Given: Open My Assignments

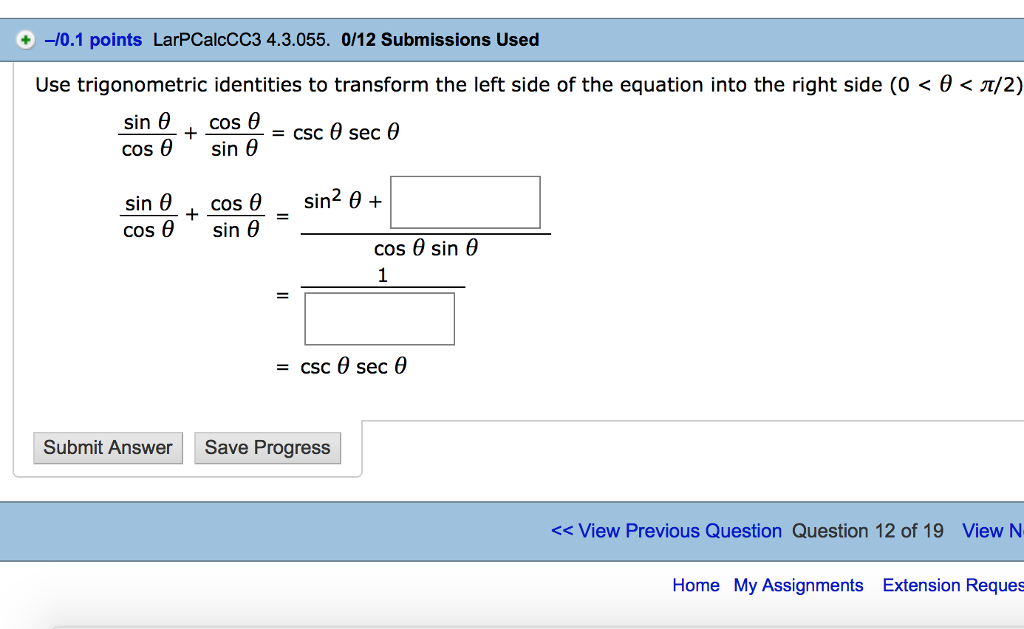Looking at the screenshot, I should (x=798, y=585).
